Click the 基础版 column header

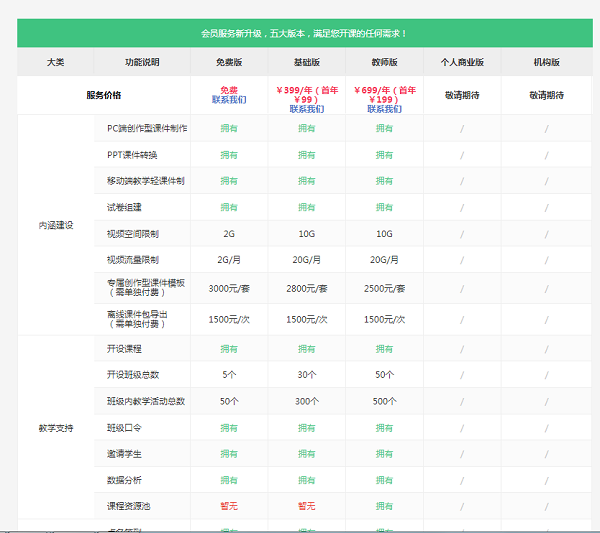(307, 62)
